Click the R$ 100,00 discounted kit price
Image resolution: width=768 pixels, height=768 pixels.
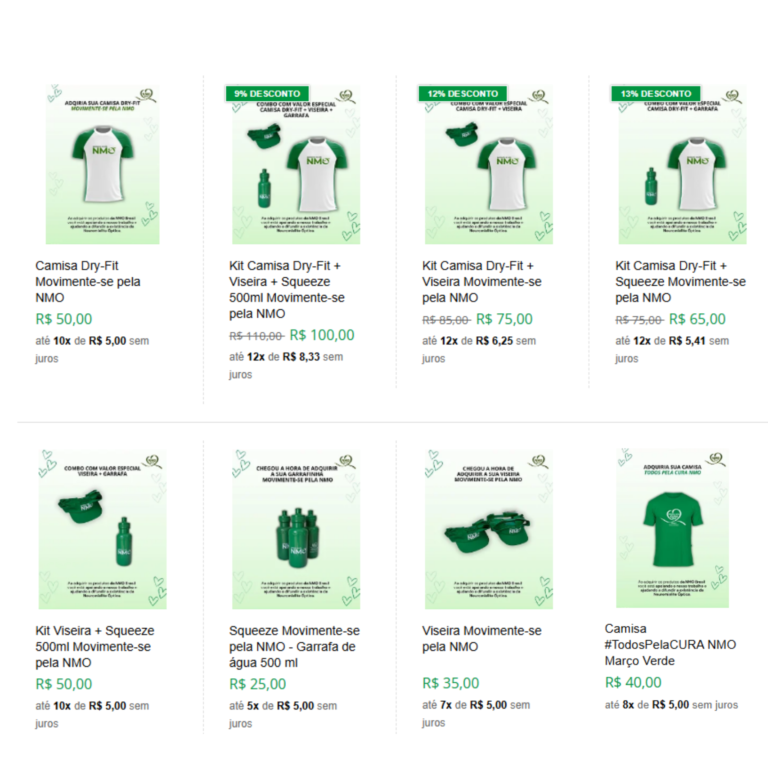321,336
